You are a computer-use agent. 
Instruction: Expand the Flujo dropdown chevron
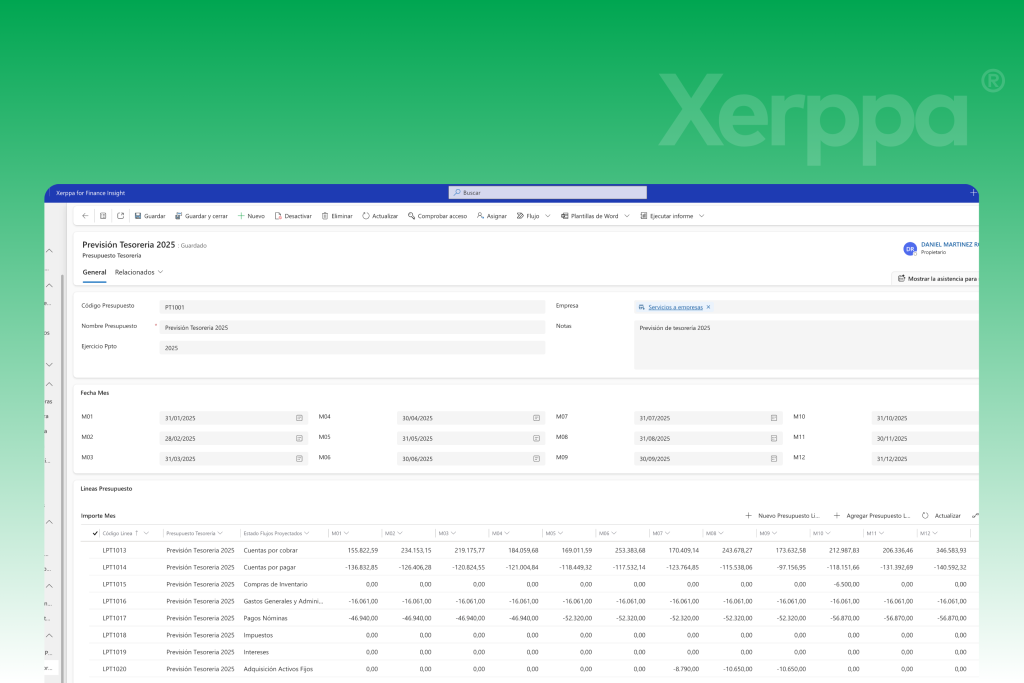548,216
